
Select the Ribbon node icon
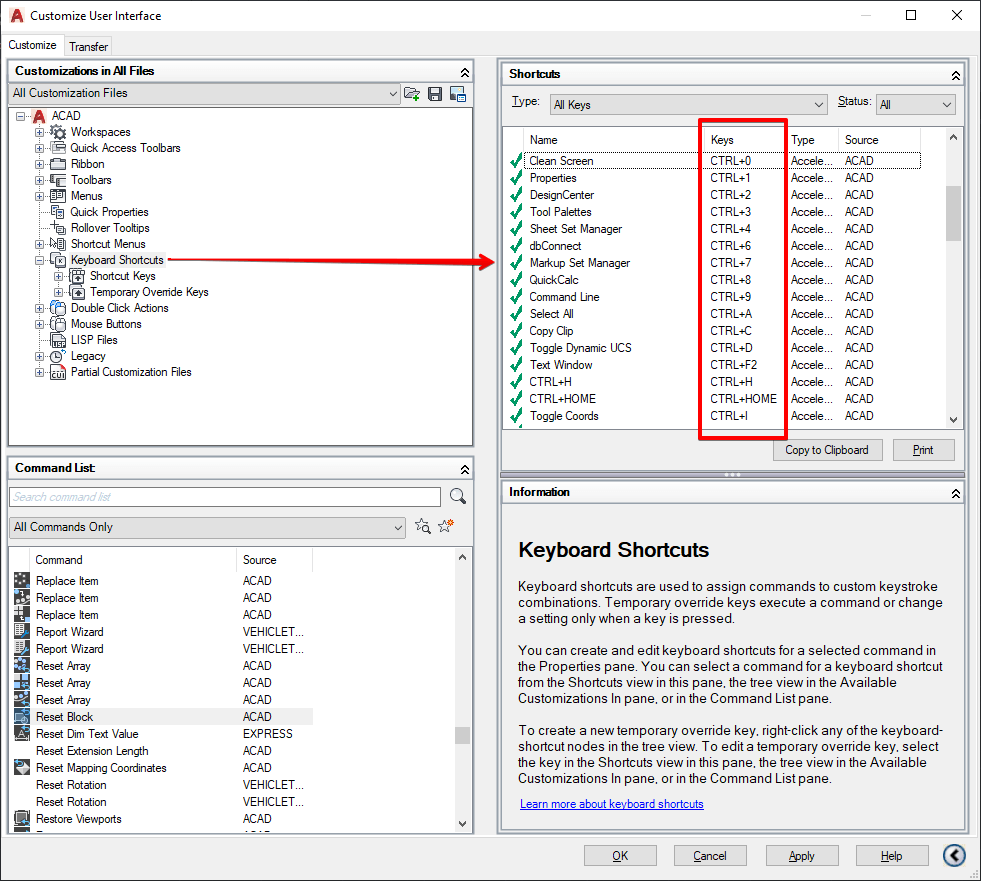tap(58, 164)
